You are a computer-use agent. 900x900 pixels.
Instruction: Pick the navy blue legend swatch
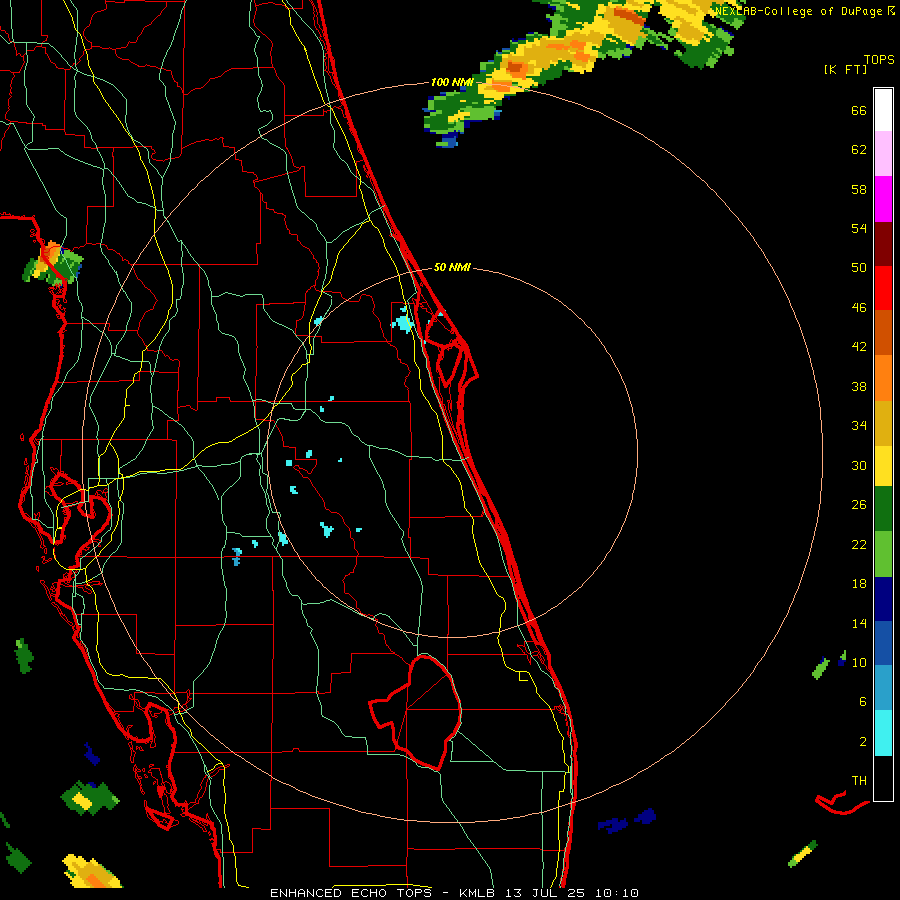883,599
